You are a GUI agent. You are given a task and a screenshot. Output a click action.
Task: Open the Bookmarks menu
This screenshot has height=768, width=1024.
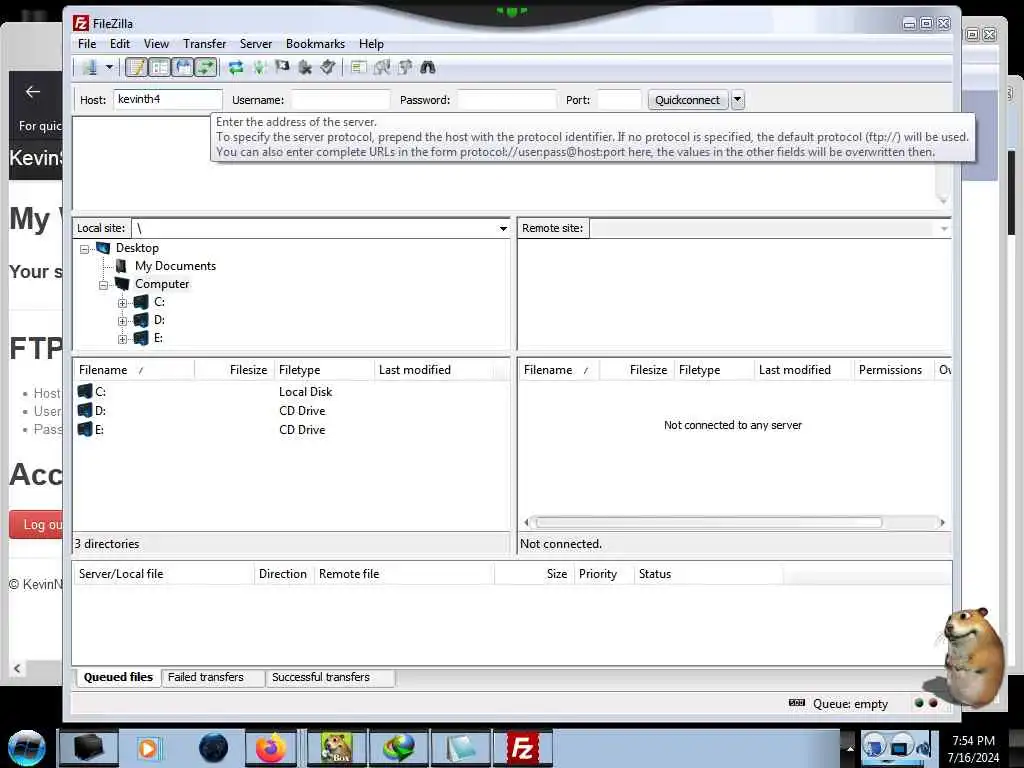pos(315,44)
